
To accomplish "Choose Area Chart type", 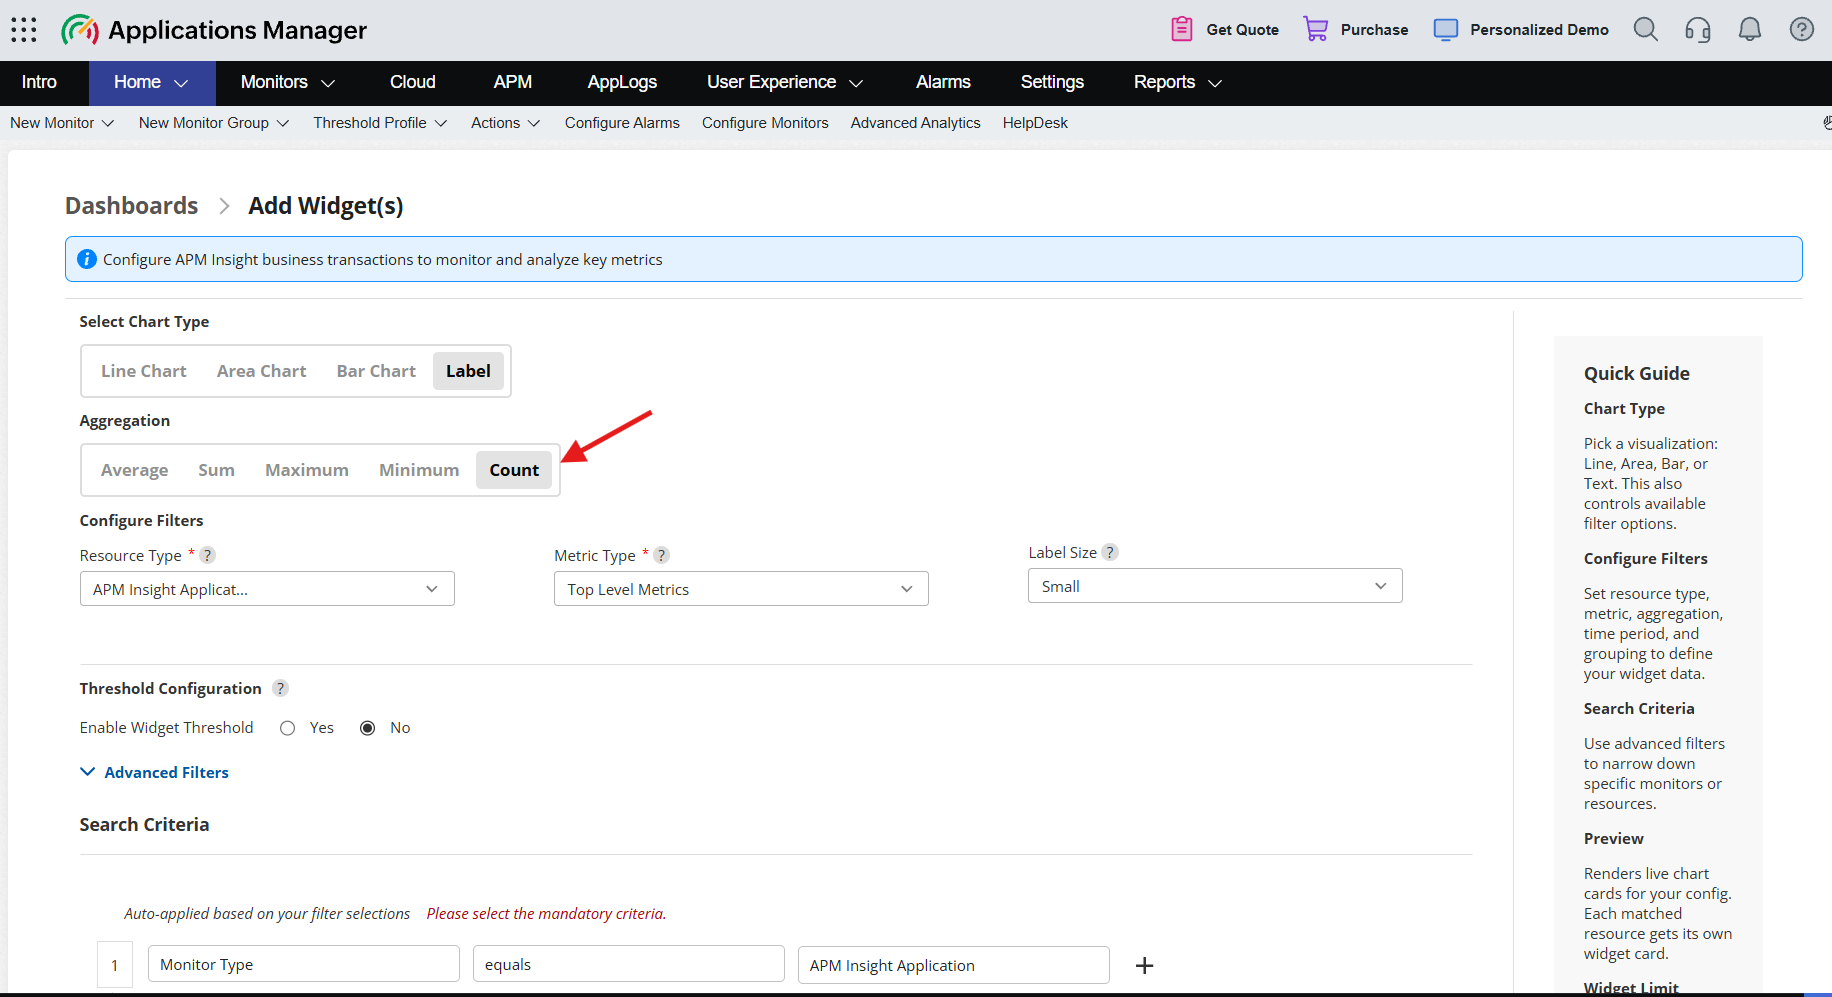I will click(x=262, y=371).
